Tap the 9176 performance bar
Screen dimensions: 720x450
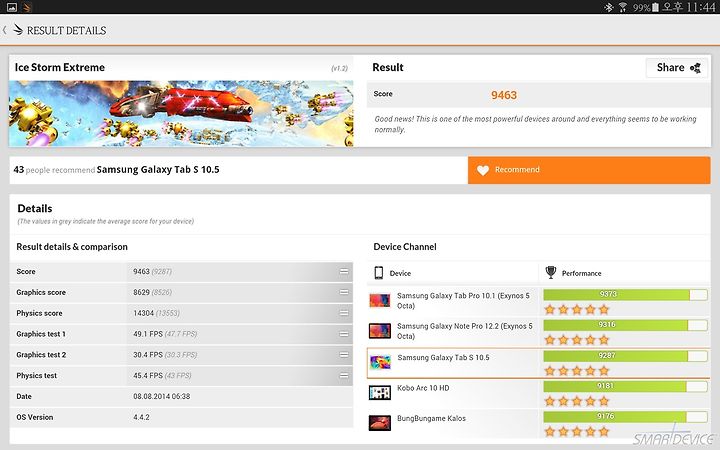pos(625,417)
